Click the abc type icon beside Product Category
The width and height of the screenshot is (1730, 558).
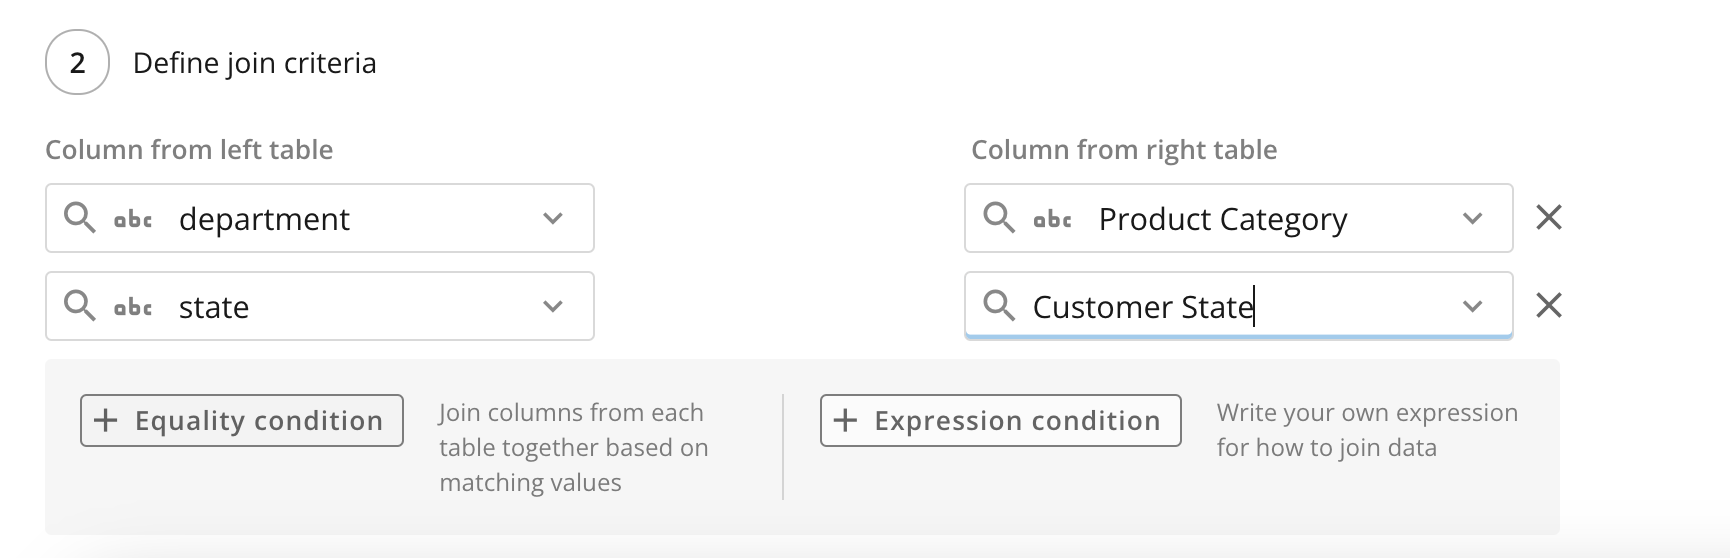tap(1052, 219)
